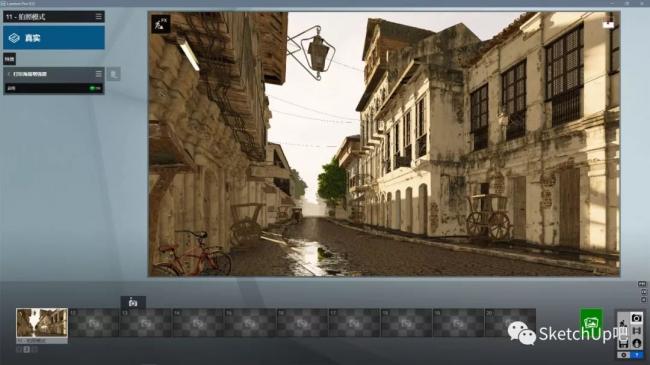This screenshot has height=365, width=650.
Task: Select the second photo set page tab
Action: click(27, 350)
